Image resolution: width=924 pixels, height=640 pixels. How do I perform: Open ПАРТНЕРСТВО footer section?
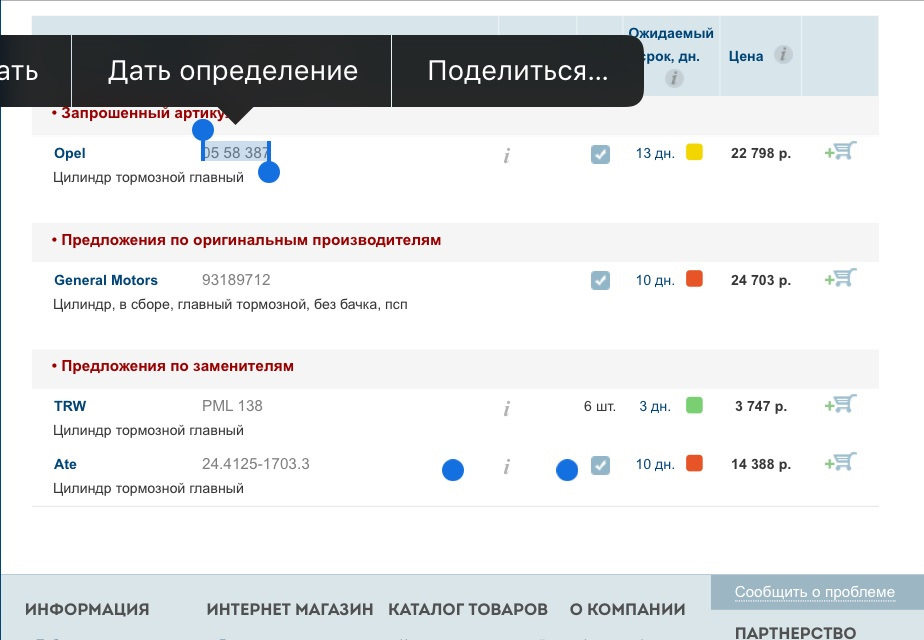(796, 632)
